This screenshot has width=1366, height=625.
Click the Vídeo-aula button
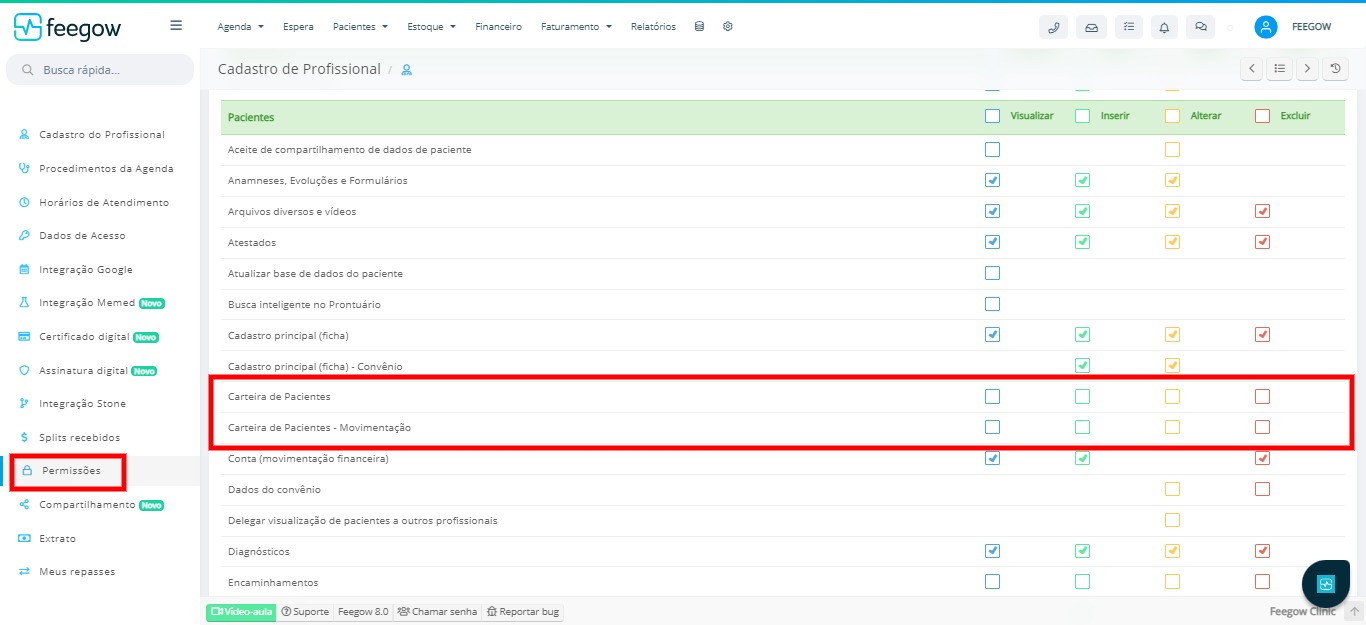241,612
